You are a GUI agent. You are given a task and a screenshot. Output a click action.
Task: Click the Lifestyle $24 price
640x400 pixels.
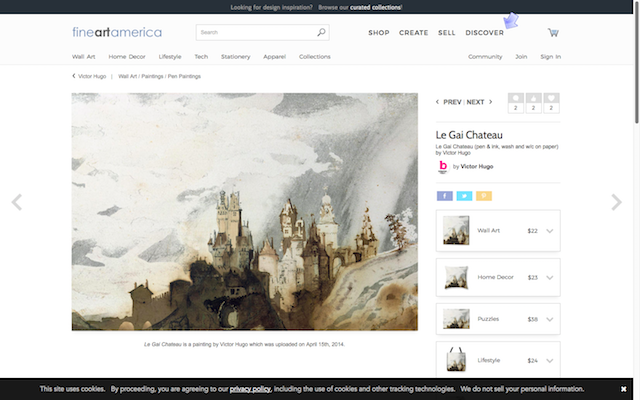point(532,360)
